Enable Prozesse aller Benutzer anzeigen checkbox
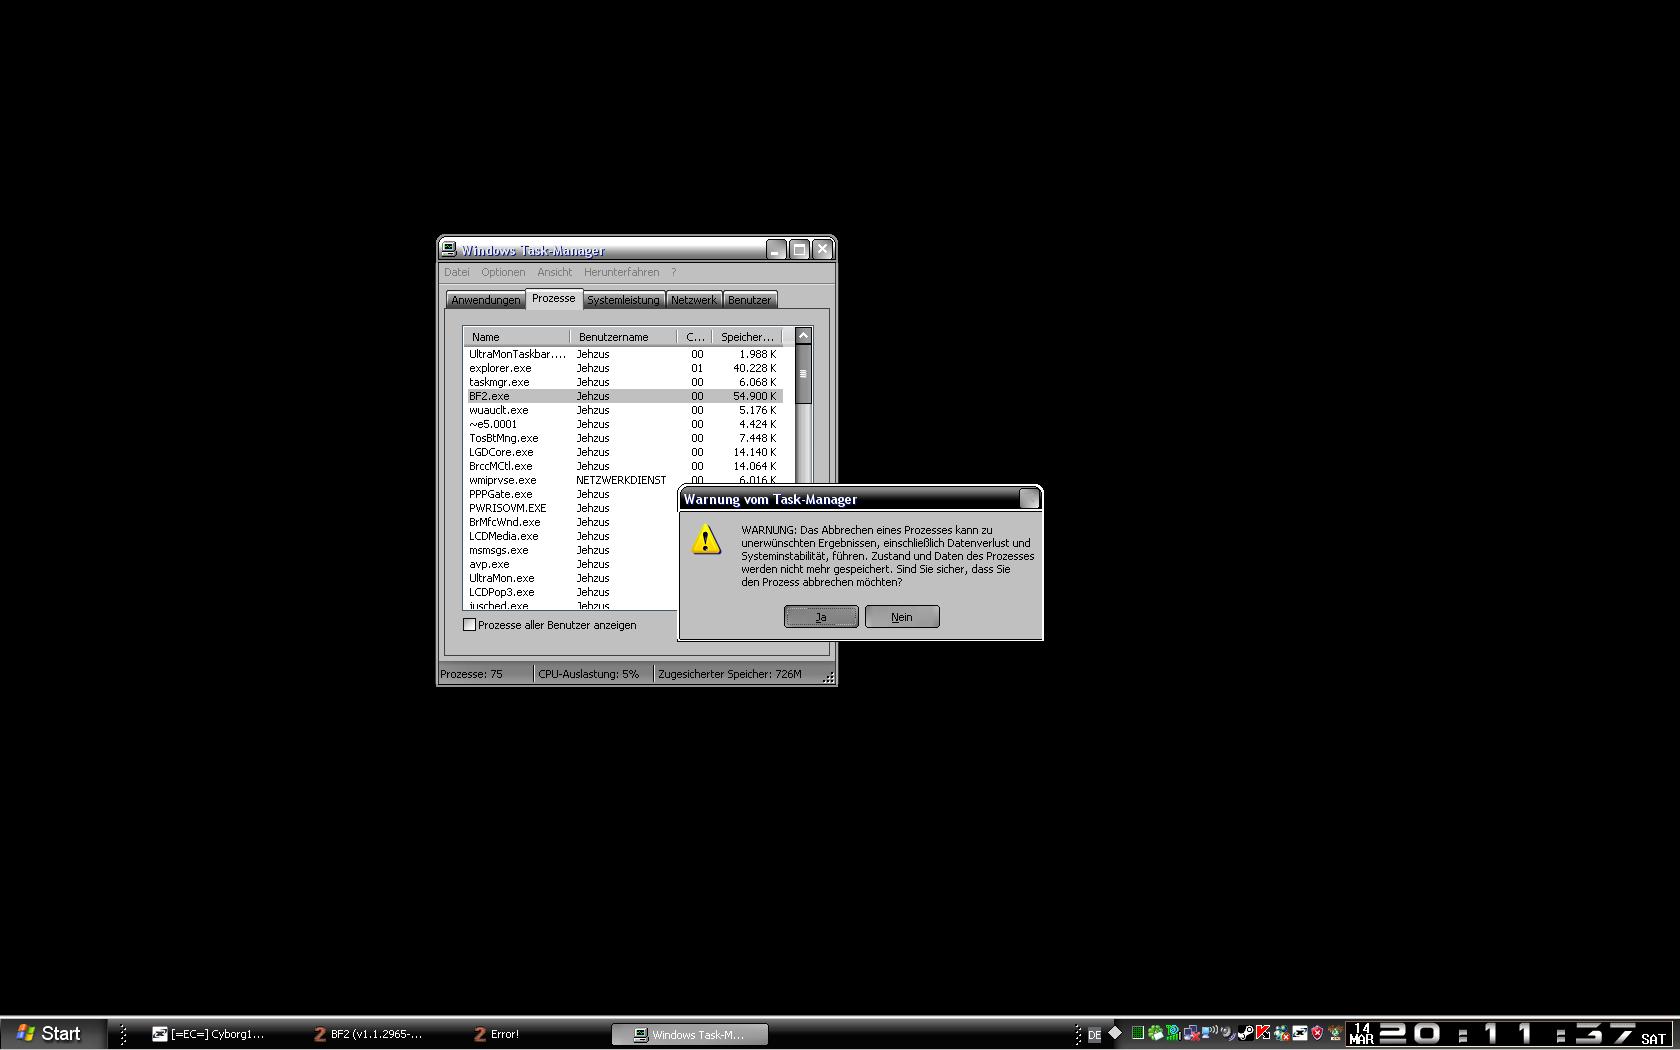 click(469, 625)
